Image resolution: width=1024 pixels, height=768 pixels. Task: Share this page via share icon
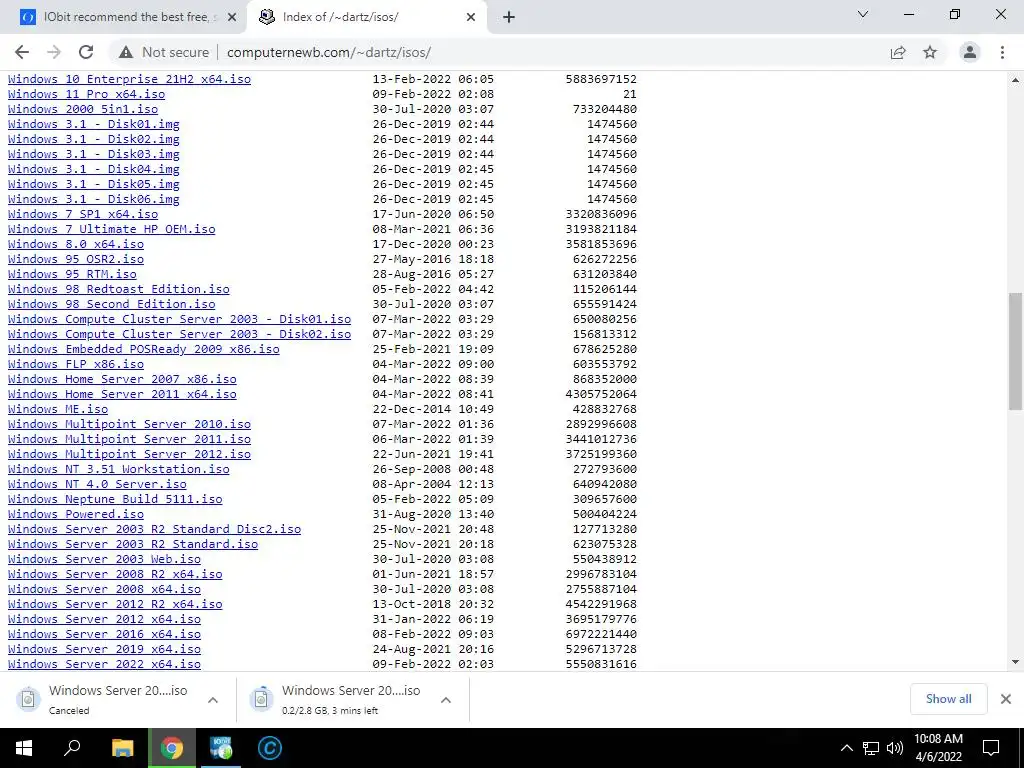click(x=898, y=52)
